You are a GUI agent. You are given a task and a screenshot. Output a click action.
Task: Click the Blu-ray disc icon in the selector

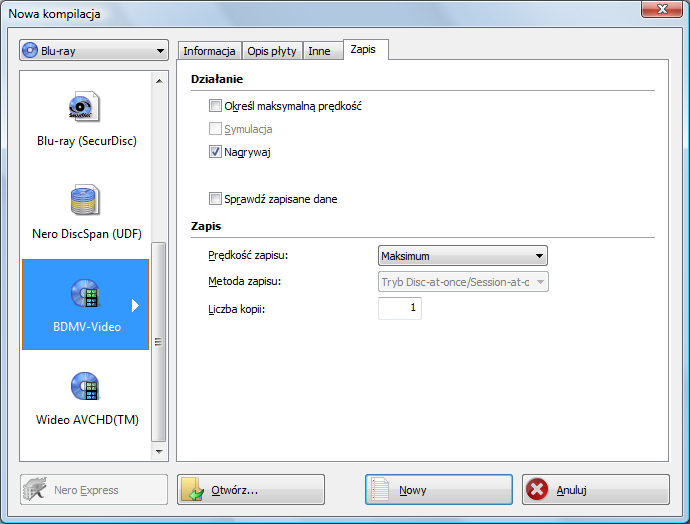click(30, 50)
